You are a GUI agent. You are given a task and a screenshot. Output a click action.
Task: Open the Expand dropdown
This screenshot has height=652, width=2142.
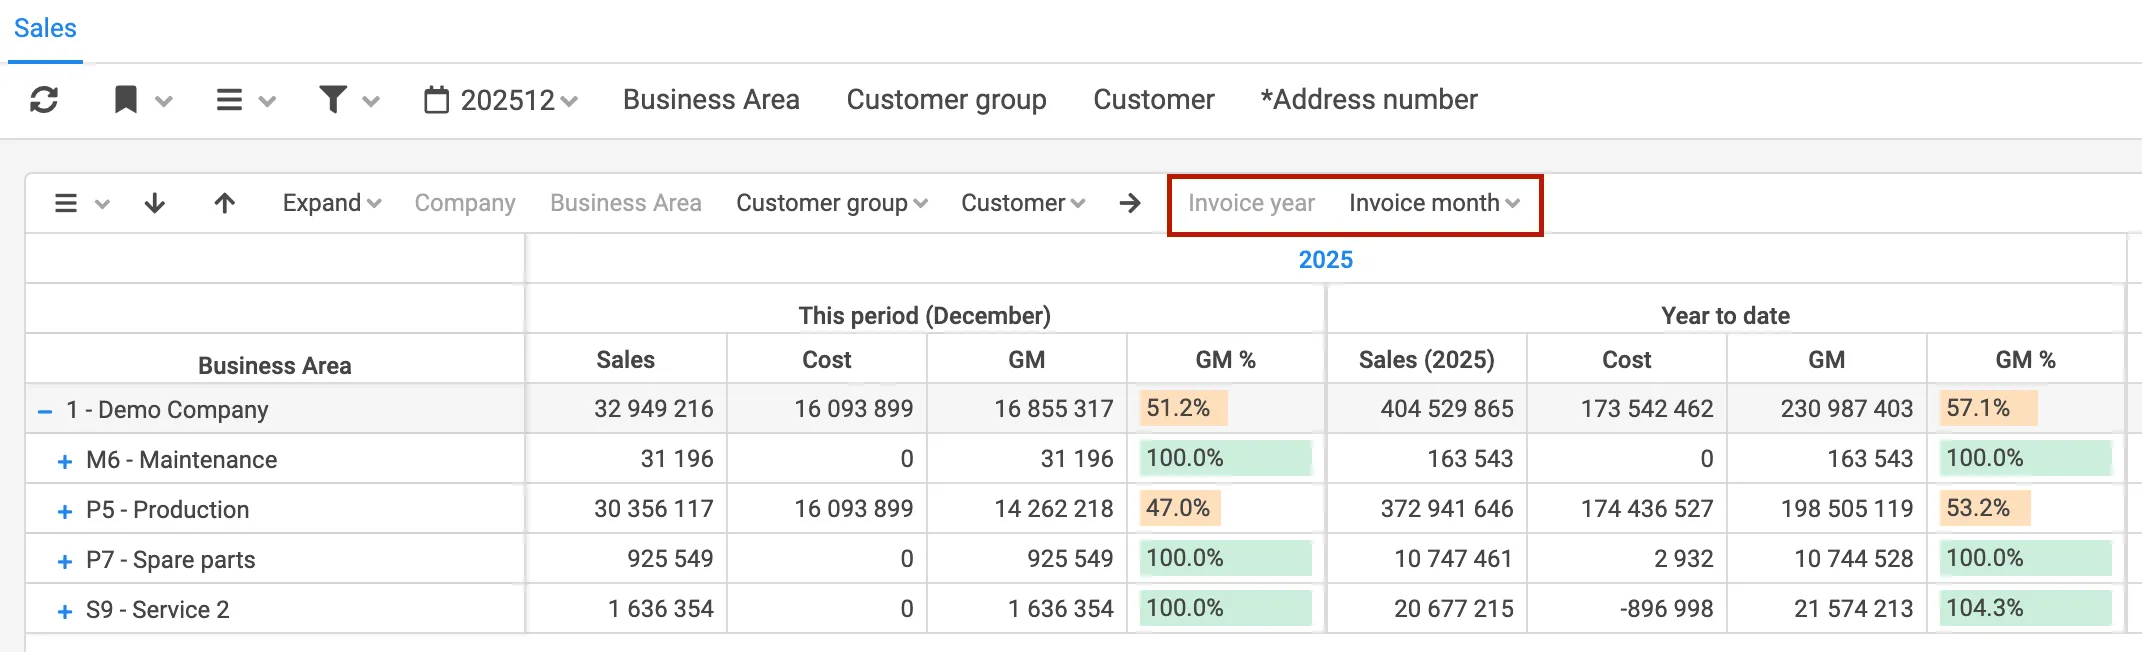[x=331, y=204]
